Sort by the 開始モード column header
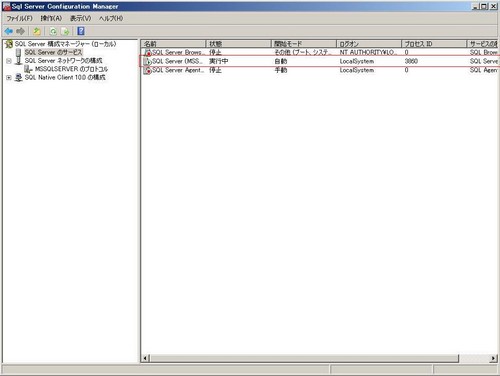Viewport: 500px width, 376px height. [x=304, y=44]
